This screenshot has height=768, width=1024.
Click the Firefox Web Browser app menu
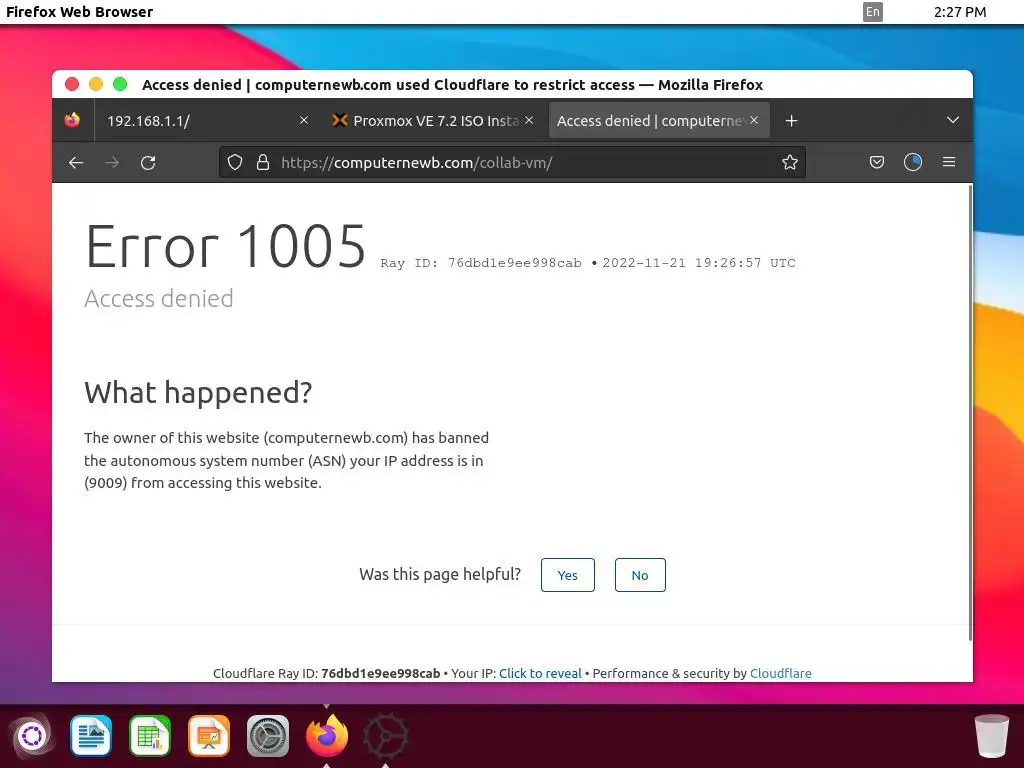(79, 12)
